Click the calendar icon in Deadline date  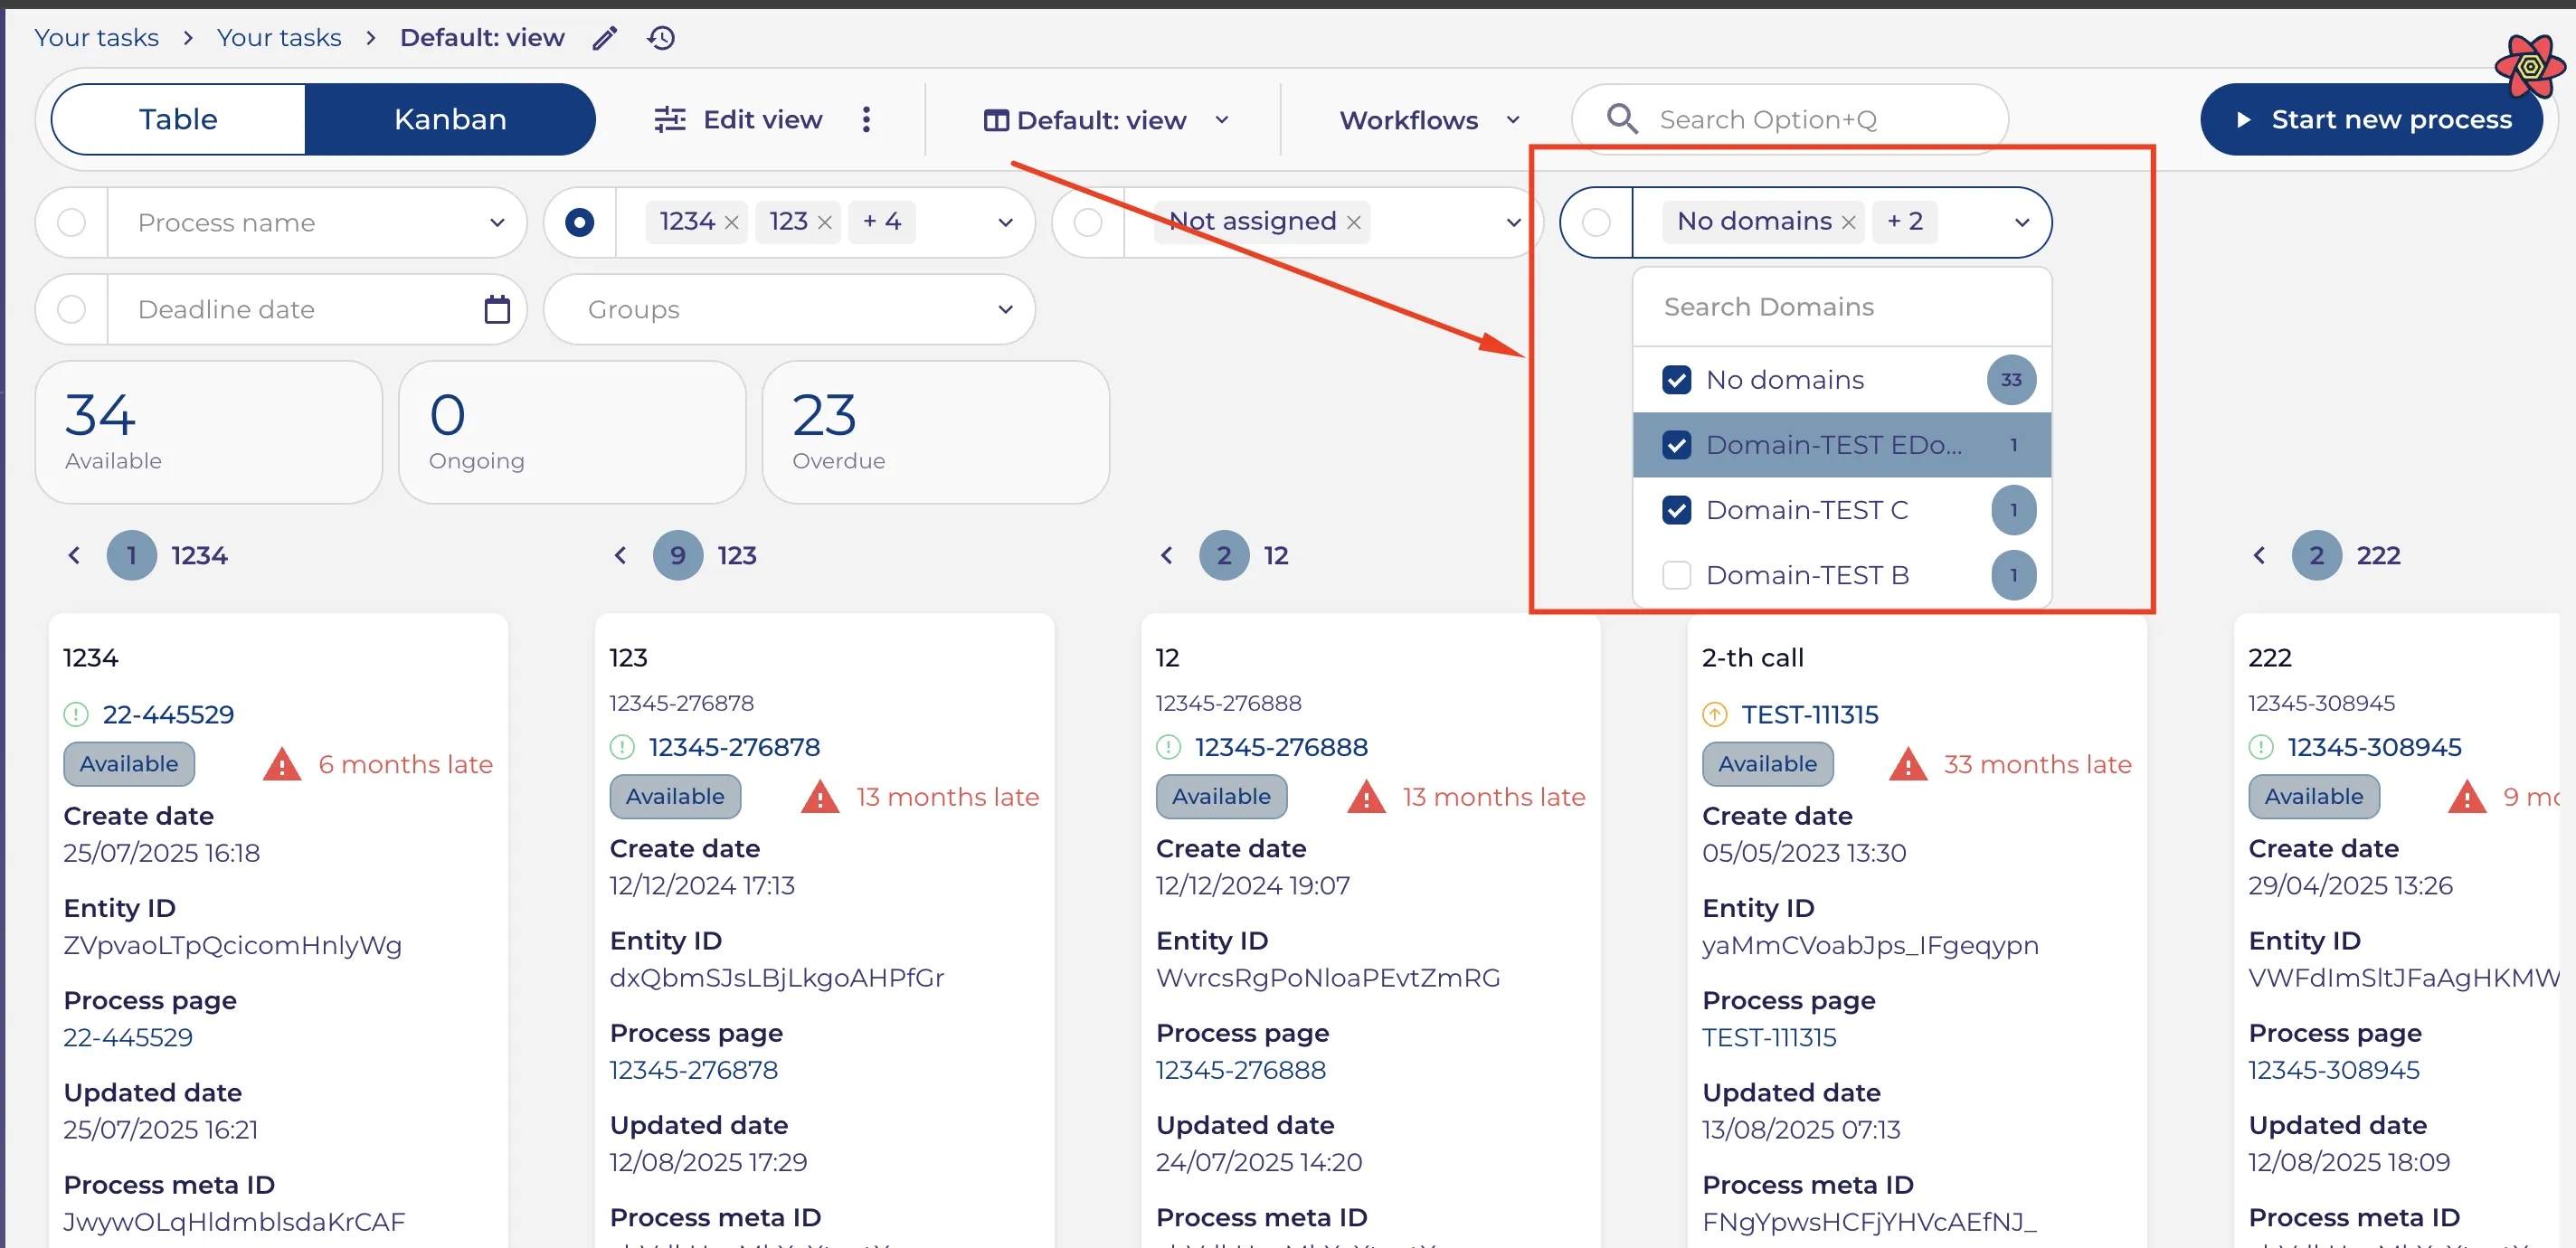pos(497,309)
